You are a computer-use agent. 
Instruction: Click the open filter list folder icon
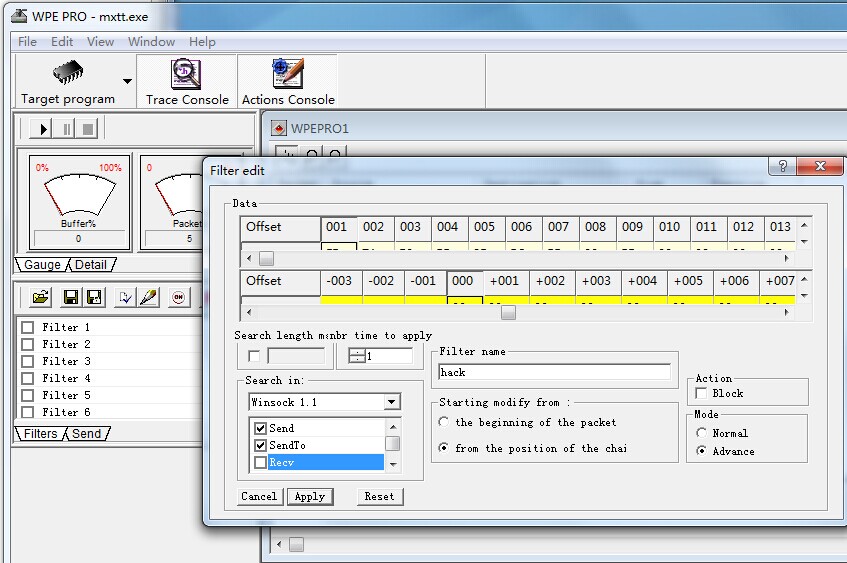(x=41, y=297)
